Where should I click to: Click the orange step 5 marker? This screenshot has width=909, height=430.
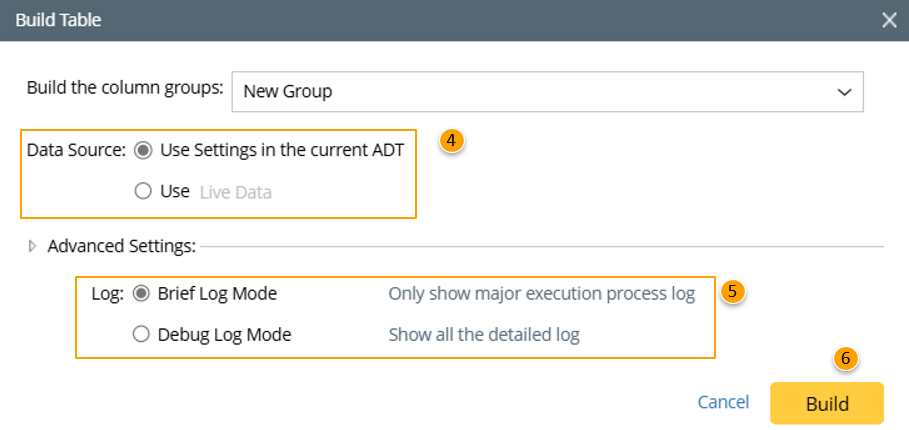click(x=733, y=292)
